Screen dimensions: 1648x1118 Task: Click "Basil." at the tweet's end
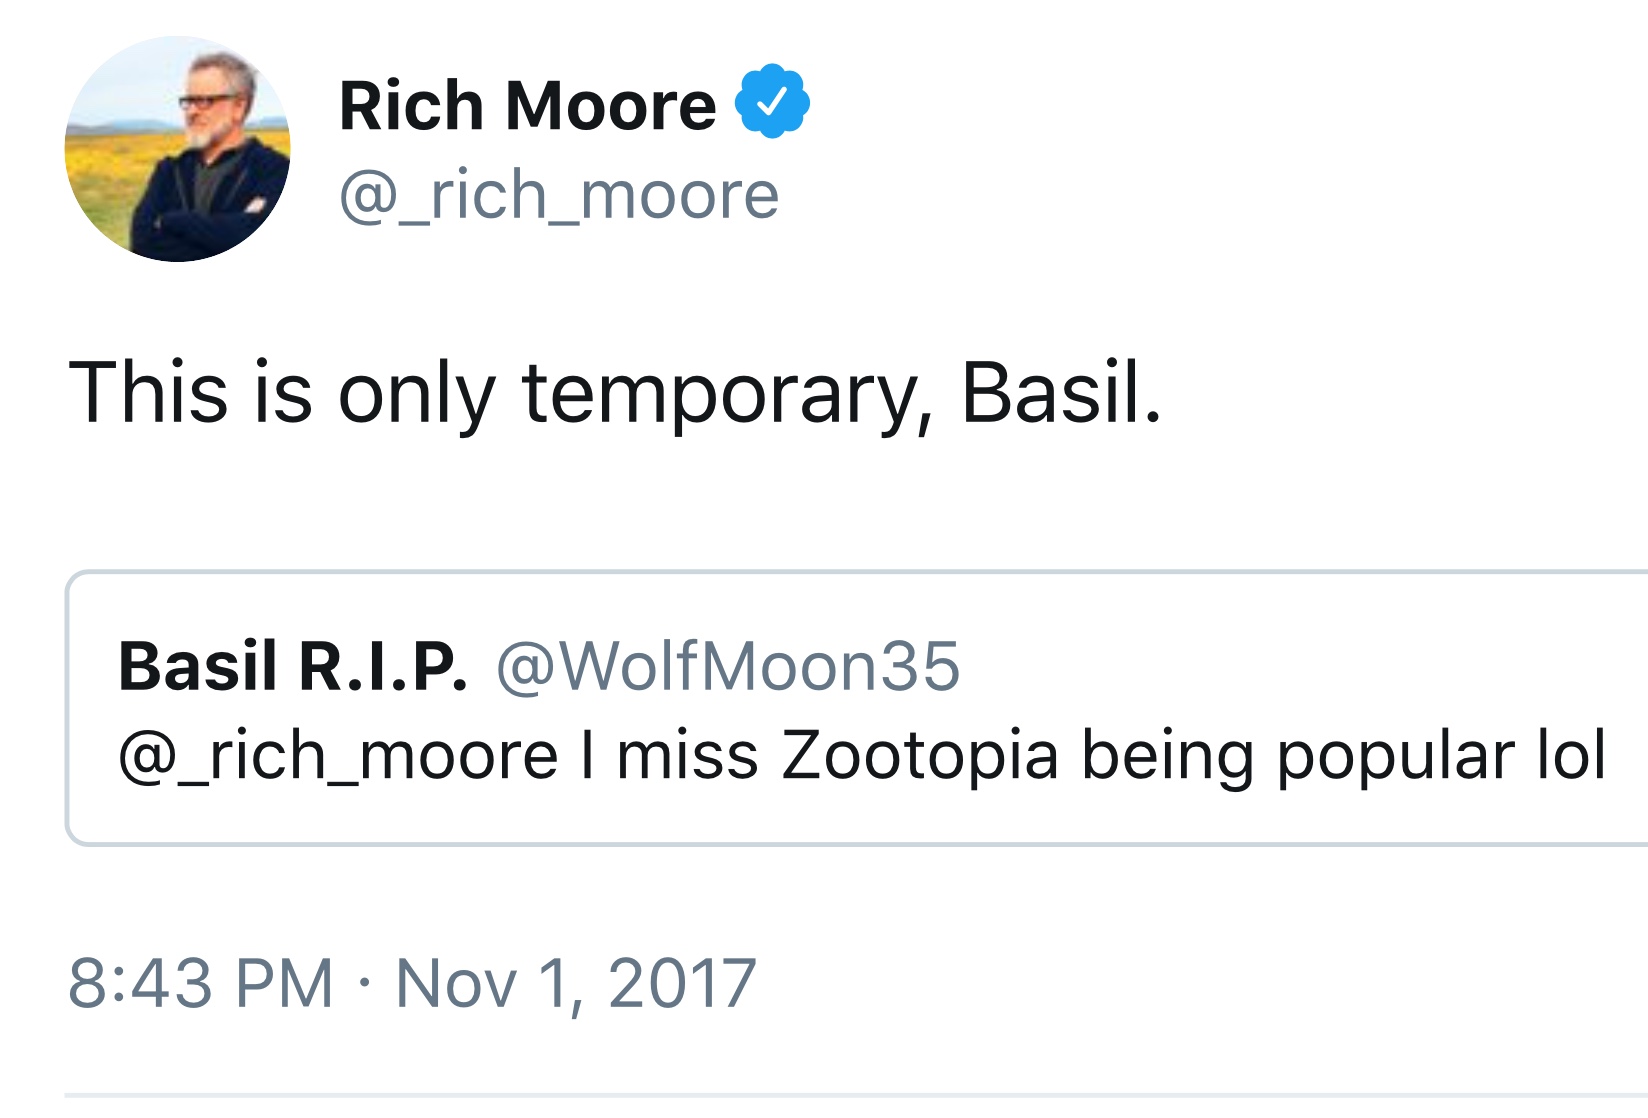pyautogui.click(x=1061, y=392)
